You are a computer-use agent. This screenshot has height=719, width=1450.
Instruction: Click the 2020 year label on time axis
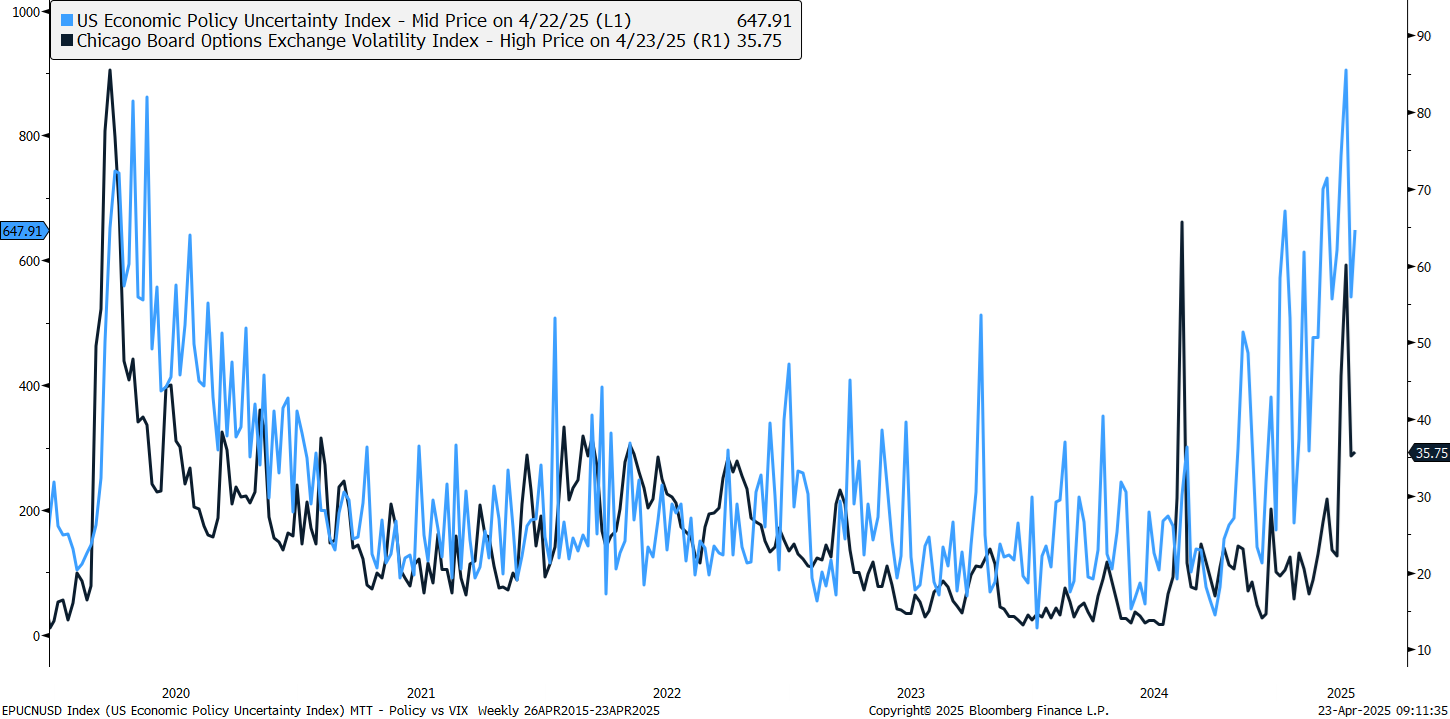click(176, 693)
